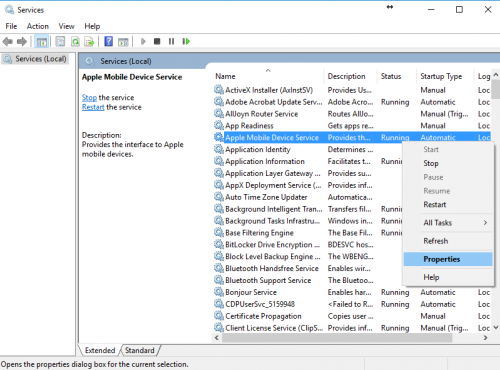Click the vertical scrollbar up arrow
The image size is (500, 370).
click(496, 75)
